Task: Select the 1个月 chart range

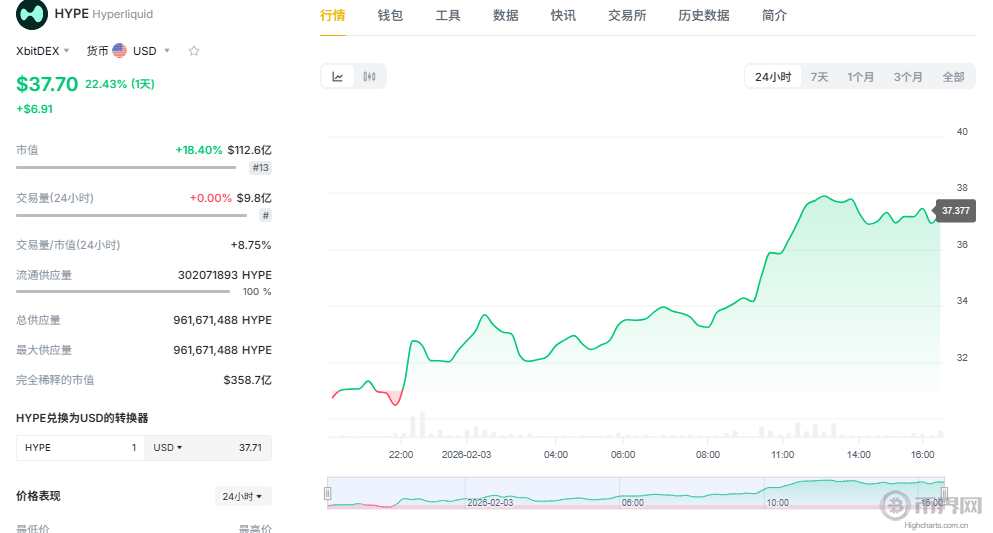Action: (860, 77)
